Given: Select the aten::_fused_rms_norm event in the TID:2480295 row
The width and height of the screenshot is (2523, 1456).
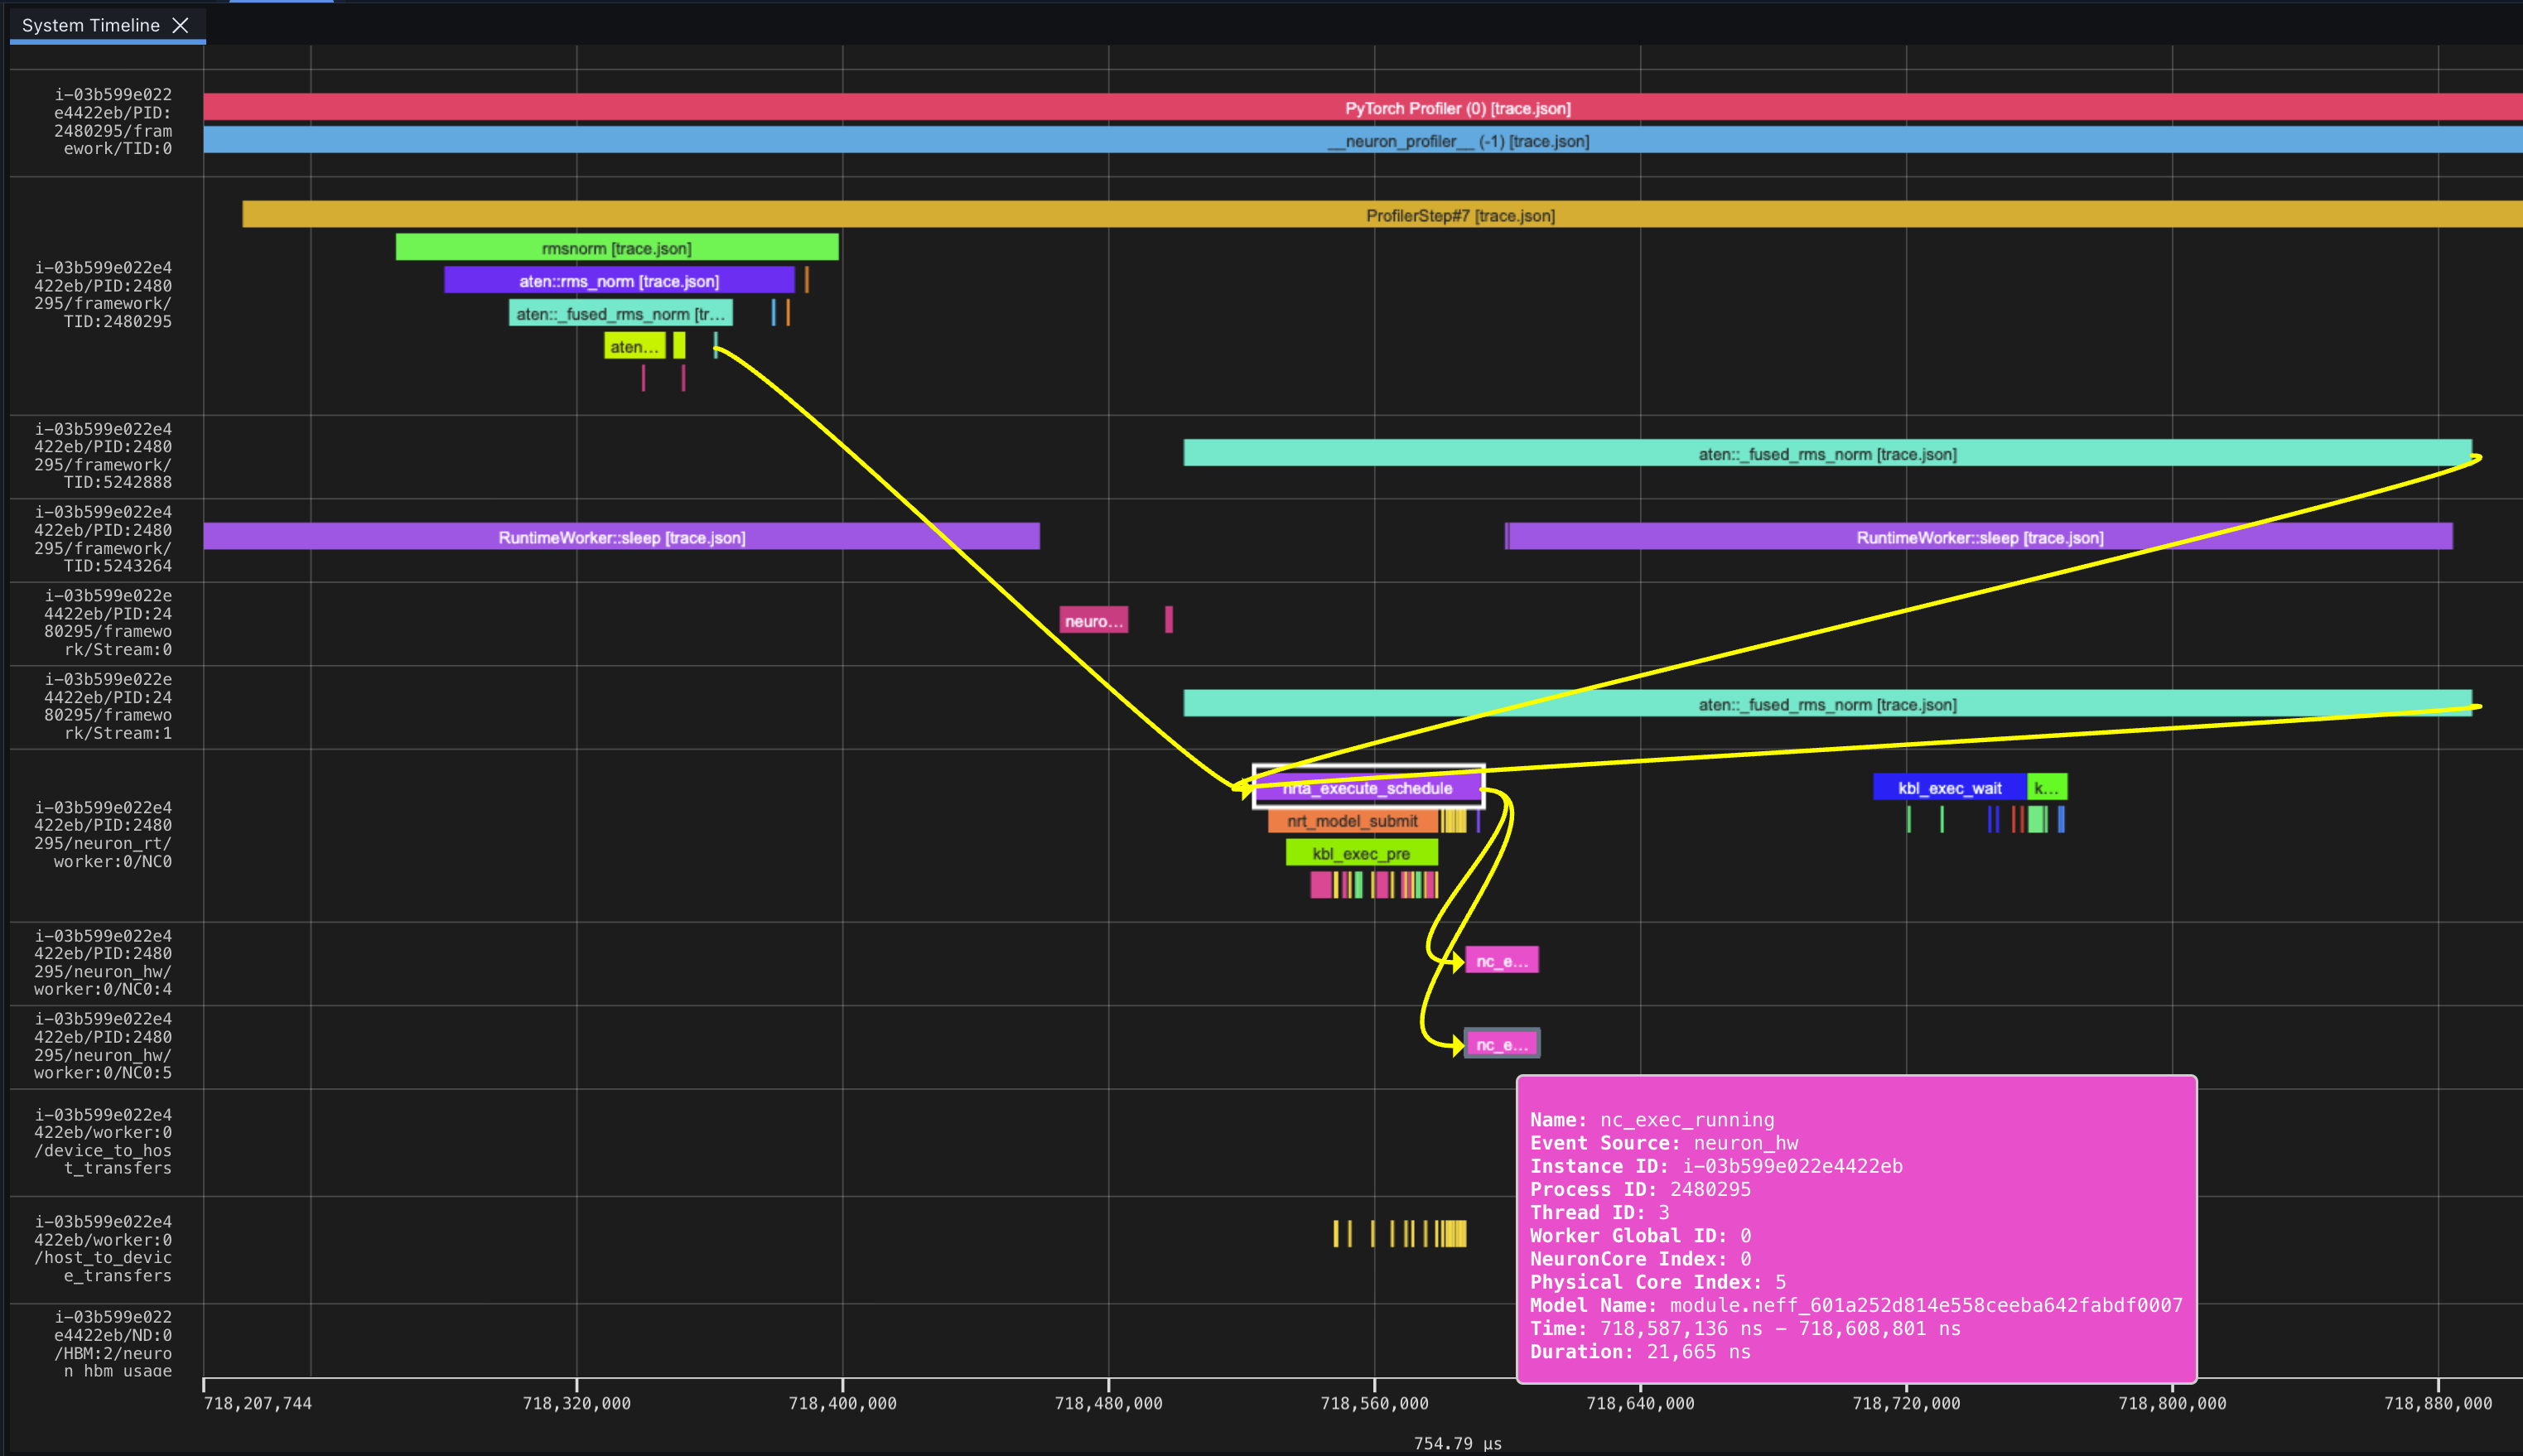Looking at the screenshot, I should (621, 313).
